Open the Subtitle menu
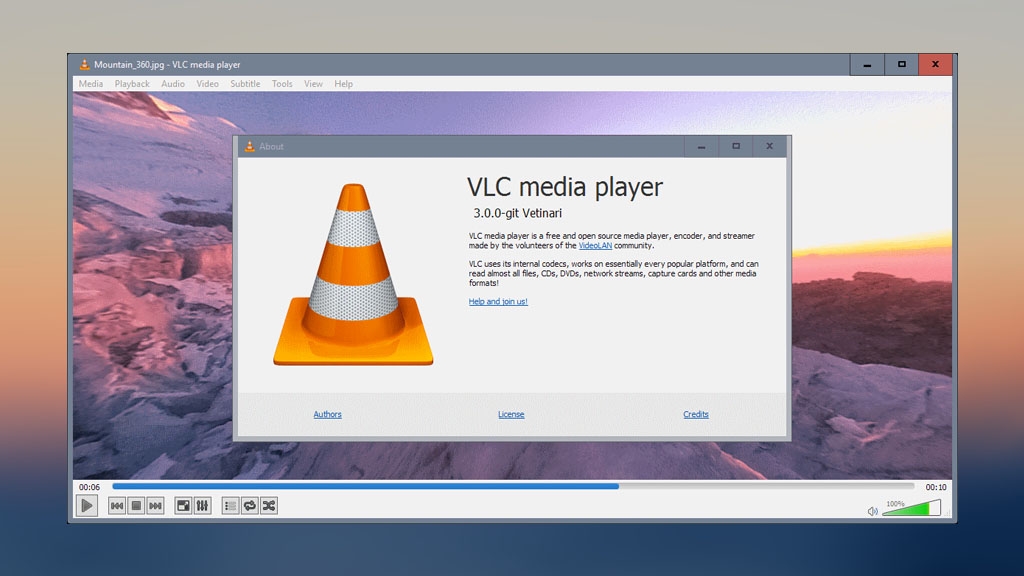Image resolution: width=1024 pixels, height=576 pixels. coord(245,84)
